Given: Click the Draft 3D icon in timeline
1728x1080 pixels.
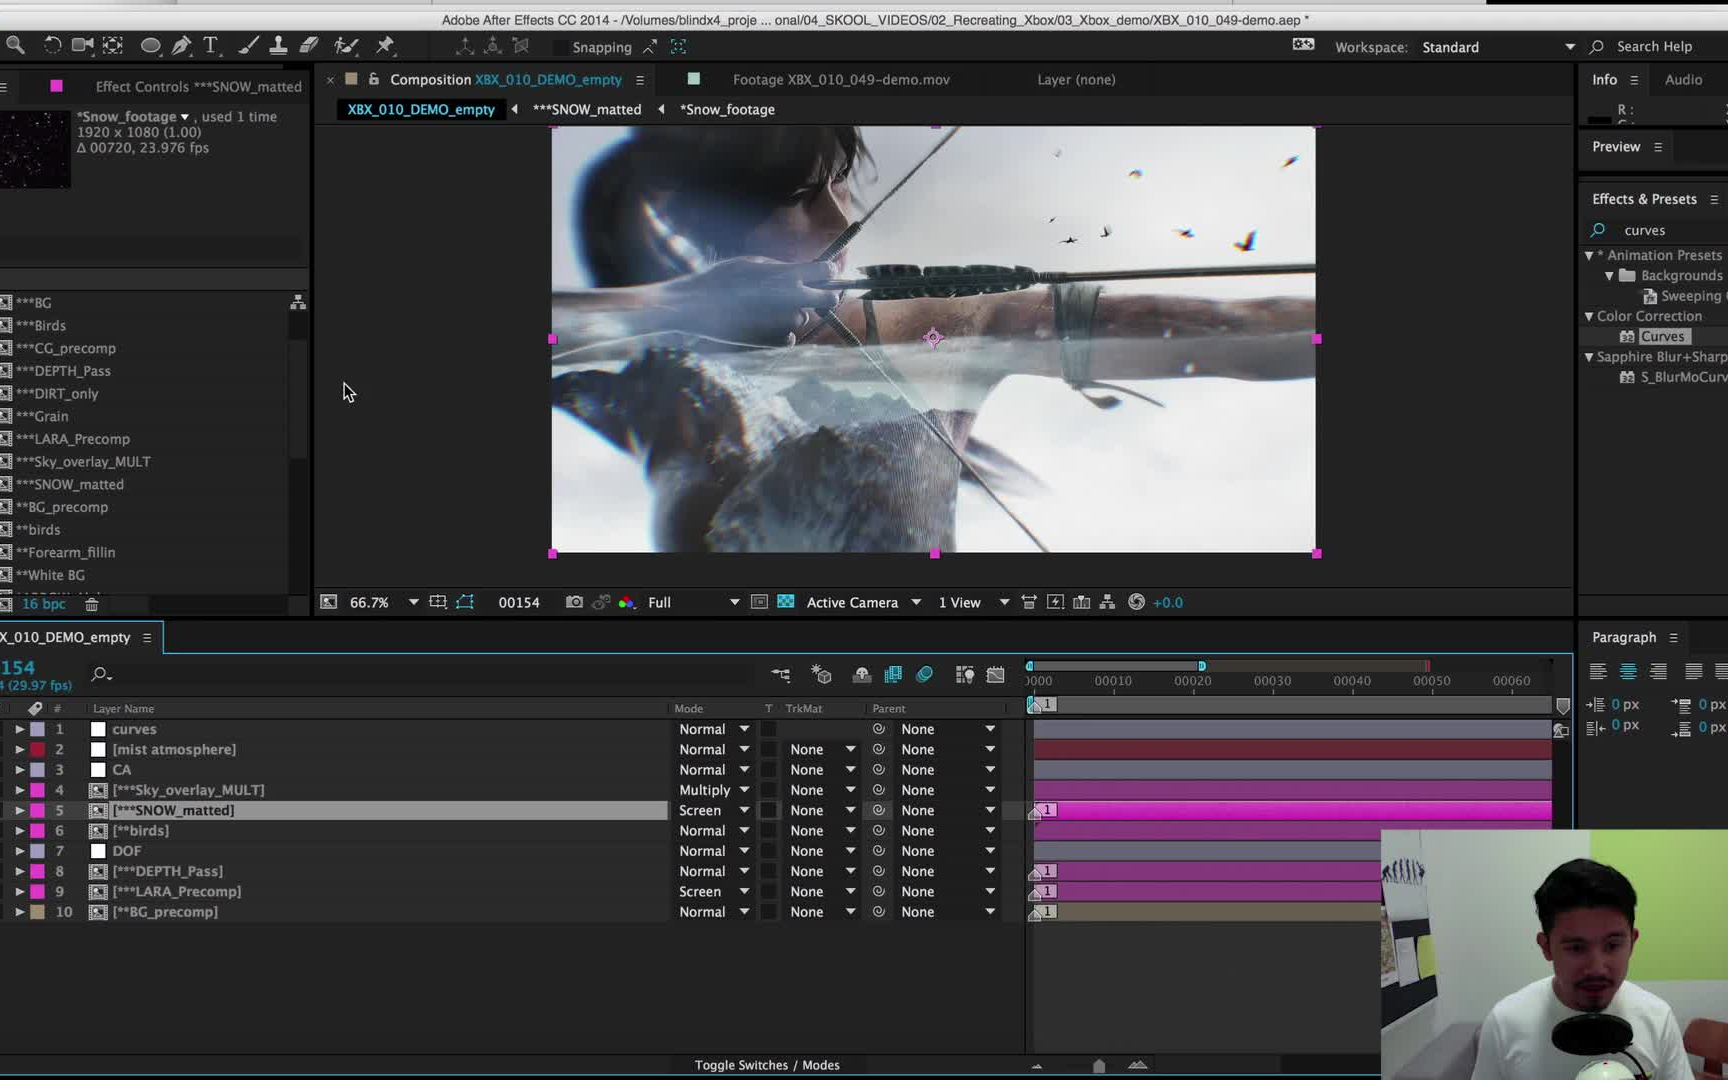Looking at the screenshot, I should click(821, 675).
